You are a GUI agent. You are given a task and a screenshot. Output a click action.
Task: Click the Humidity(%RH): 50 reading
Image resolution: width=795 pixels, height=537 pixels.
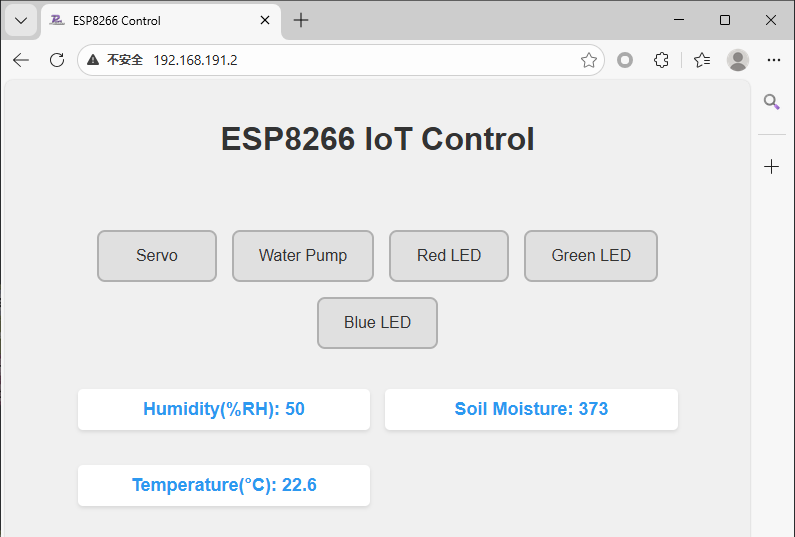pyautogui.click(x=224, y=409)
